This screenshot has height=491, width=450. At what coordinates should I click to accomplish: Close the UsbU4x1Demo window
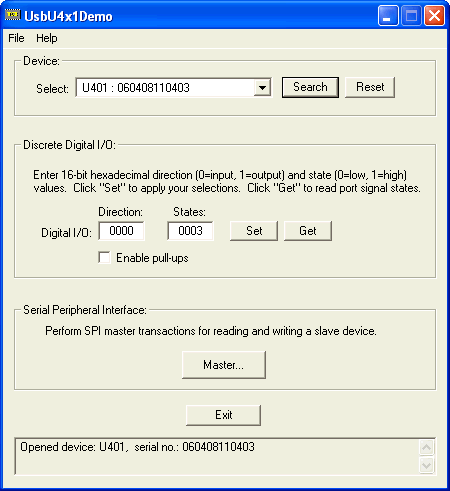tap(434, 16)
